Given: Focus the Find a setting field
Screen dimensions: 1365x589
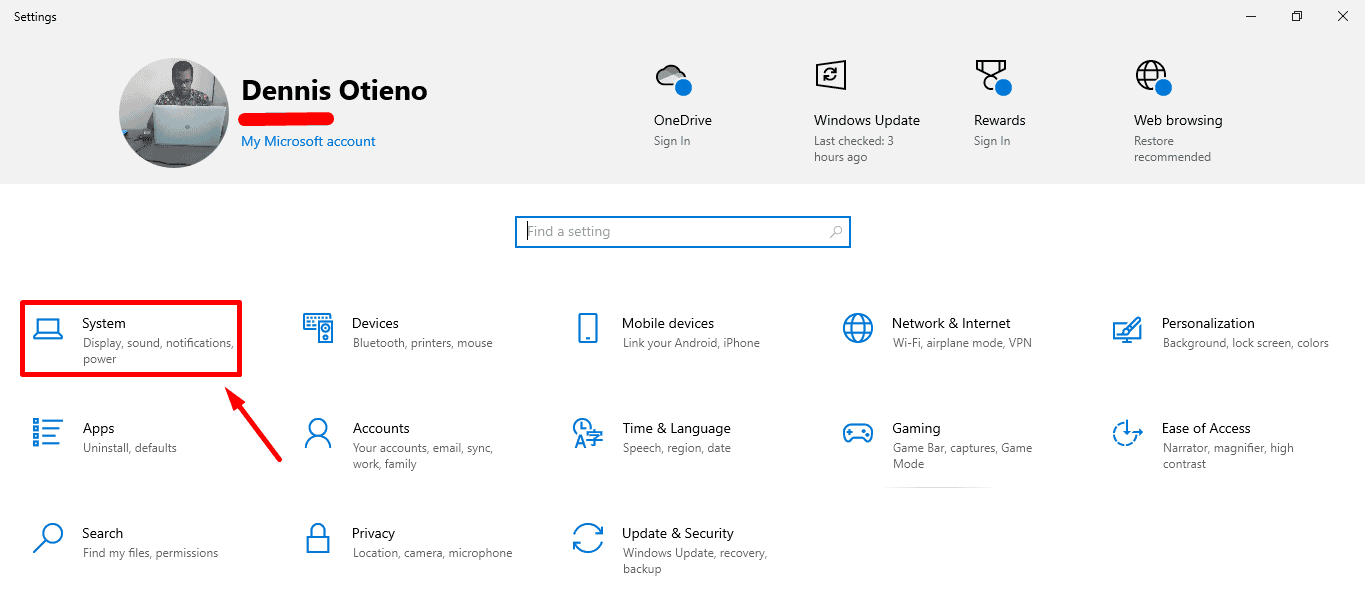Looking at the screenshot, I should (683, 231).
